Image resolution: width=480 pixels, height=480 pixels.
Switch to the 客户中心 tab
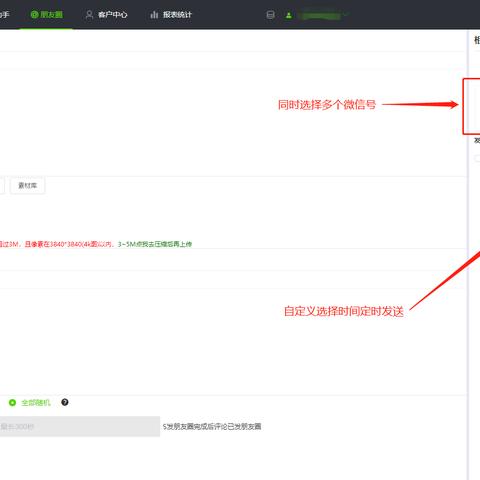[113, 15]
